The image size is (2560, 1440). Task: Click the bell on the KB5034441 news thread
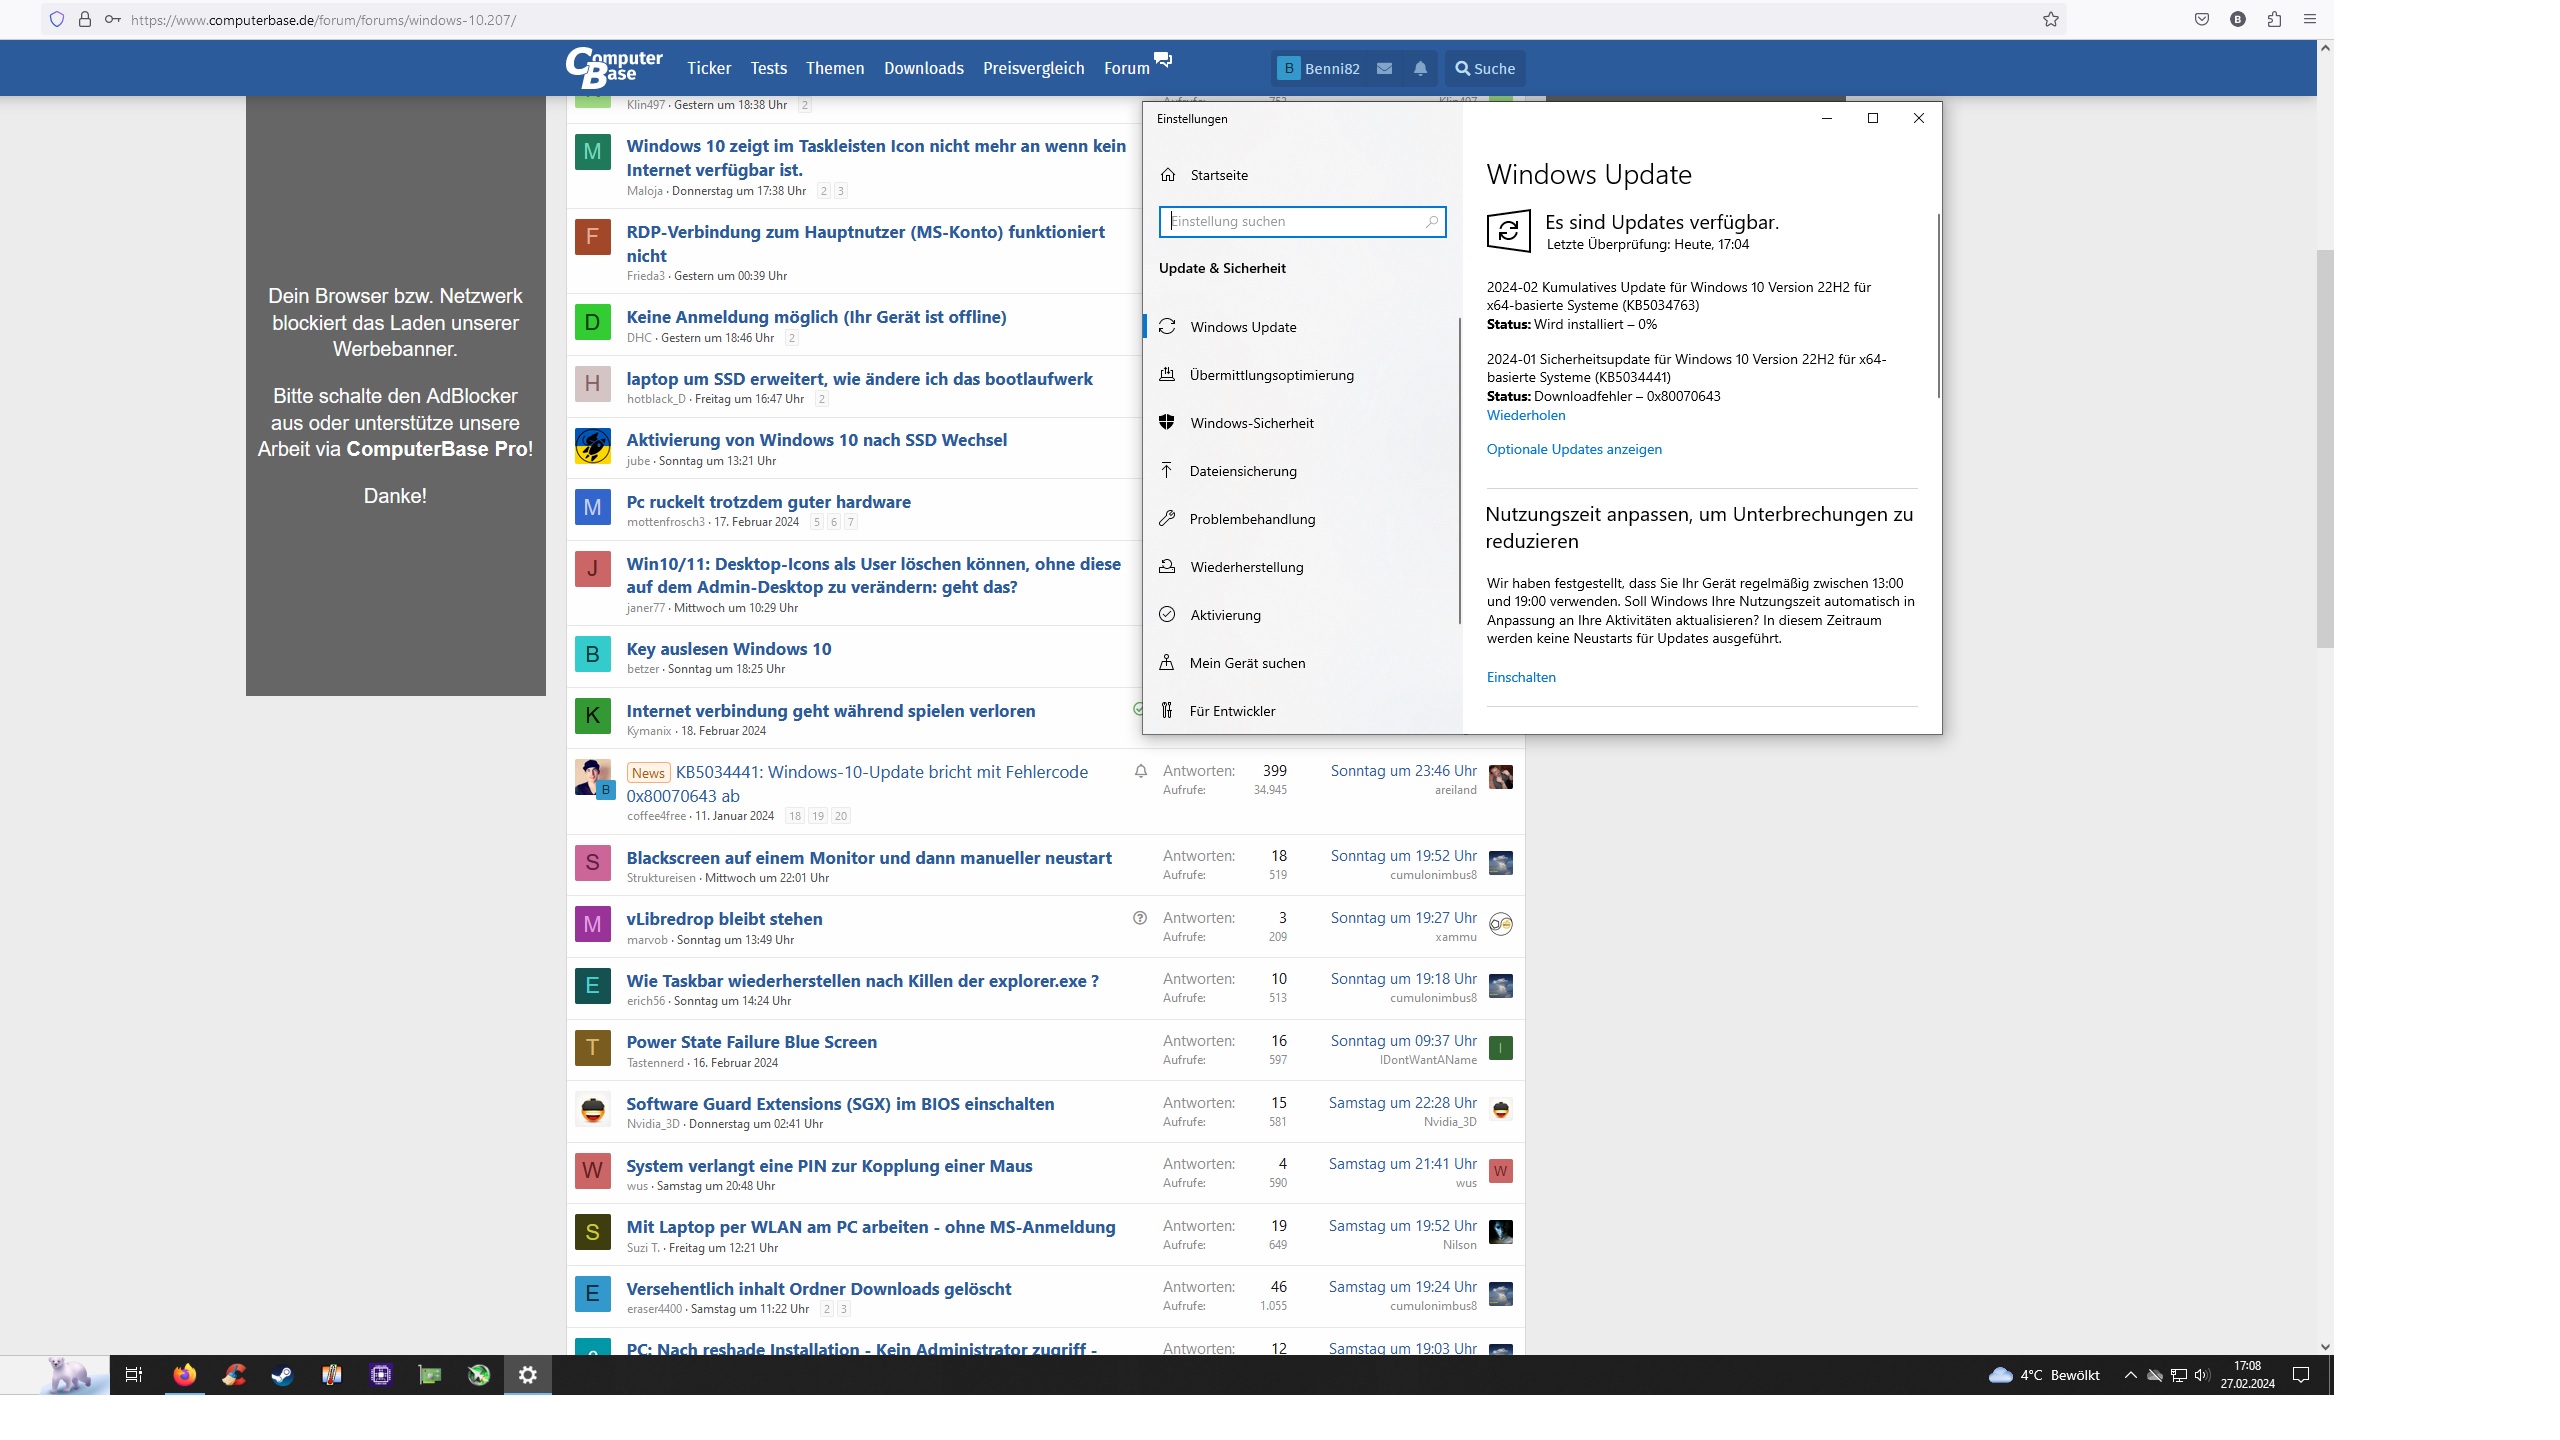[x=1140, y=771]
